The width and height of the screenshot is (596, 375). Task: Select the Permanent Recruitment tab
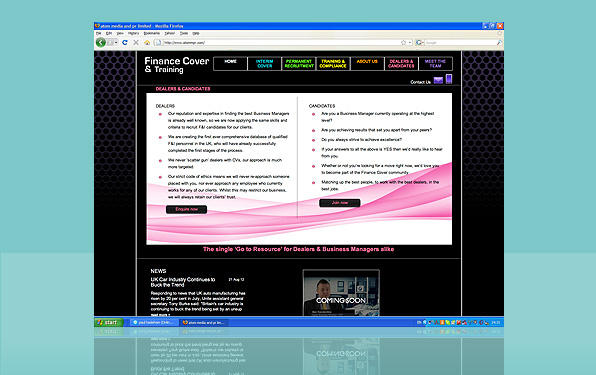pyautogui.click(x=299, y=63)
